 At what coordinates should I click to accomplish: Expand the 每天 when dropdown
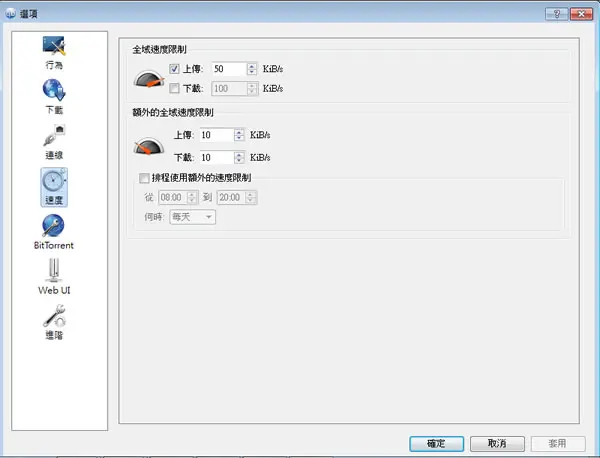(192, 217)
